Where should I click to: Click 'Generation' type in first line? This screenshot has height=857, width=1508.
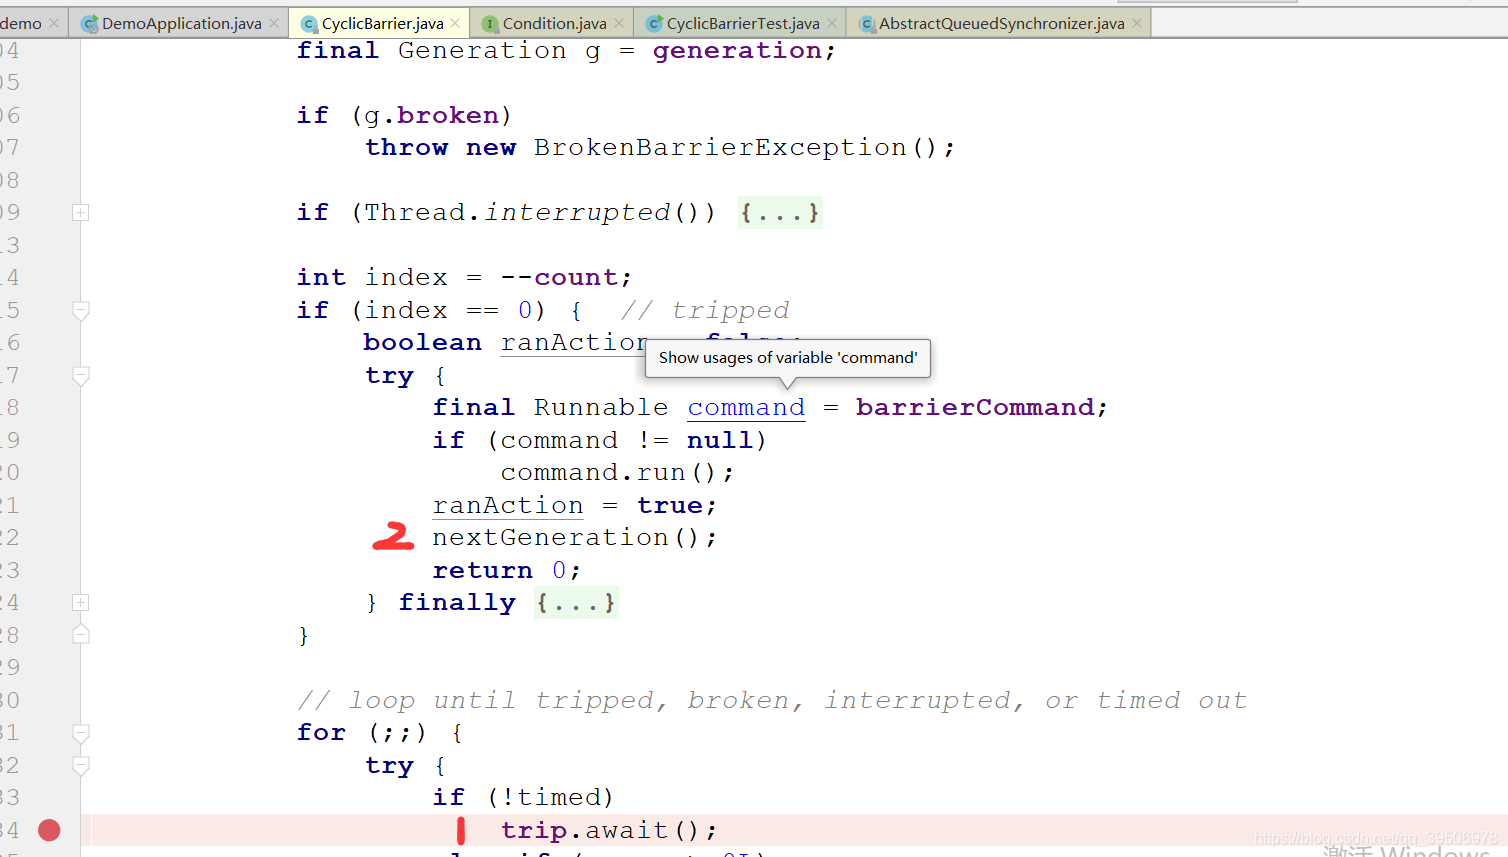(x=482, y=50)
